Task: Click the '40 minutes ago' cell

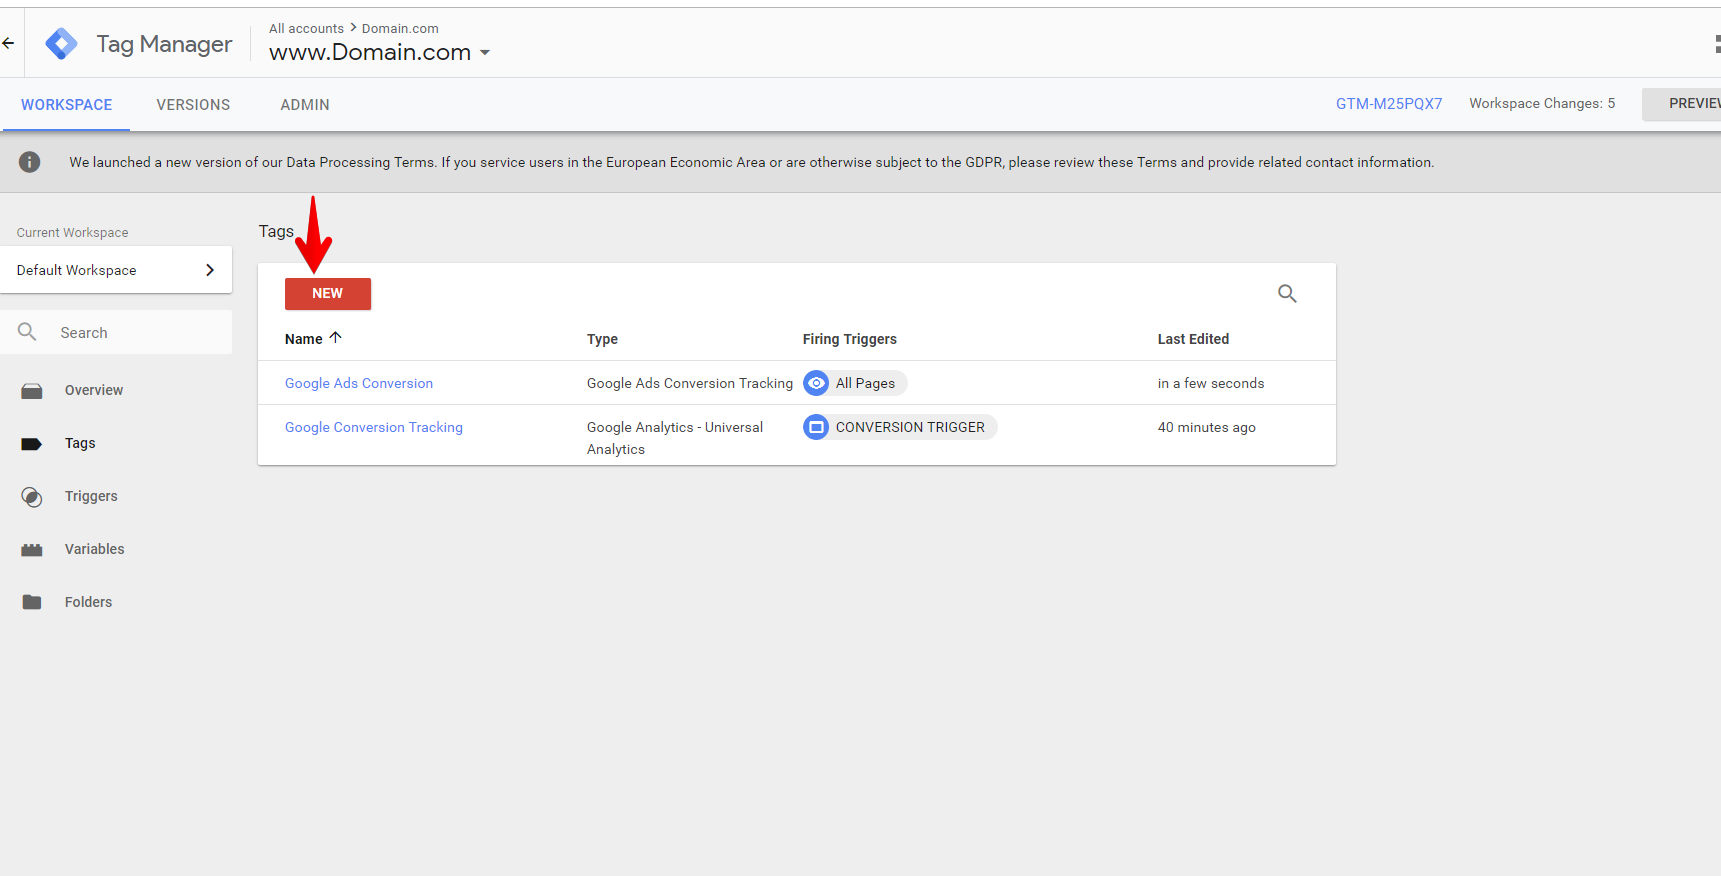Action: [1207, 427]
